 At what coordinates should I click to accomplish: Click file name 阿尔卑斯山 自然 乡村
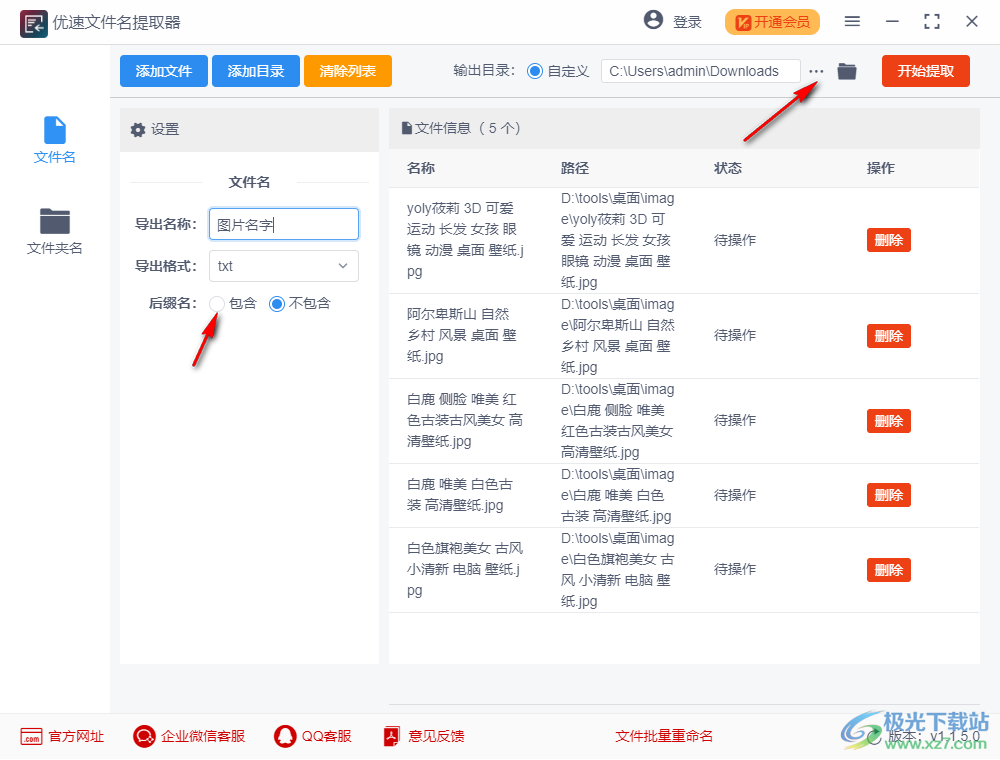coord(462,335)
